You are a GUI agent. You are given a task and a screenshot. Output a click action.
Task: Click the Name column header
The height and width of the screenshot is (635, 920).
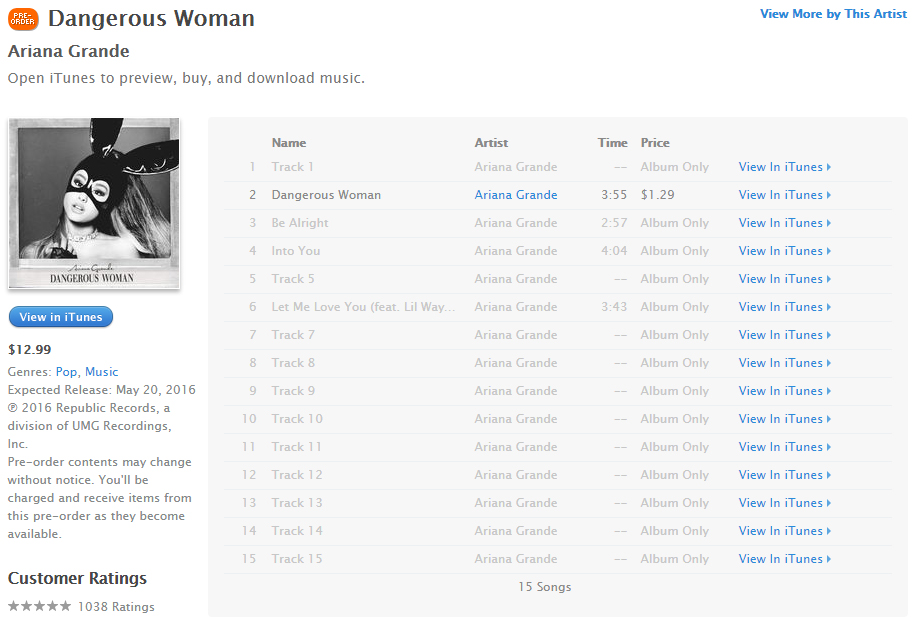click(x=289, y=143)
